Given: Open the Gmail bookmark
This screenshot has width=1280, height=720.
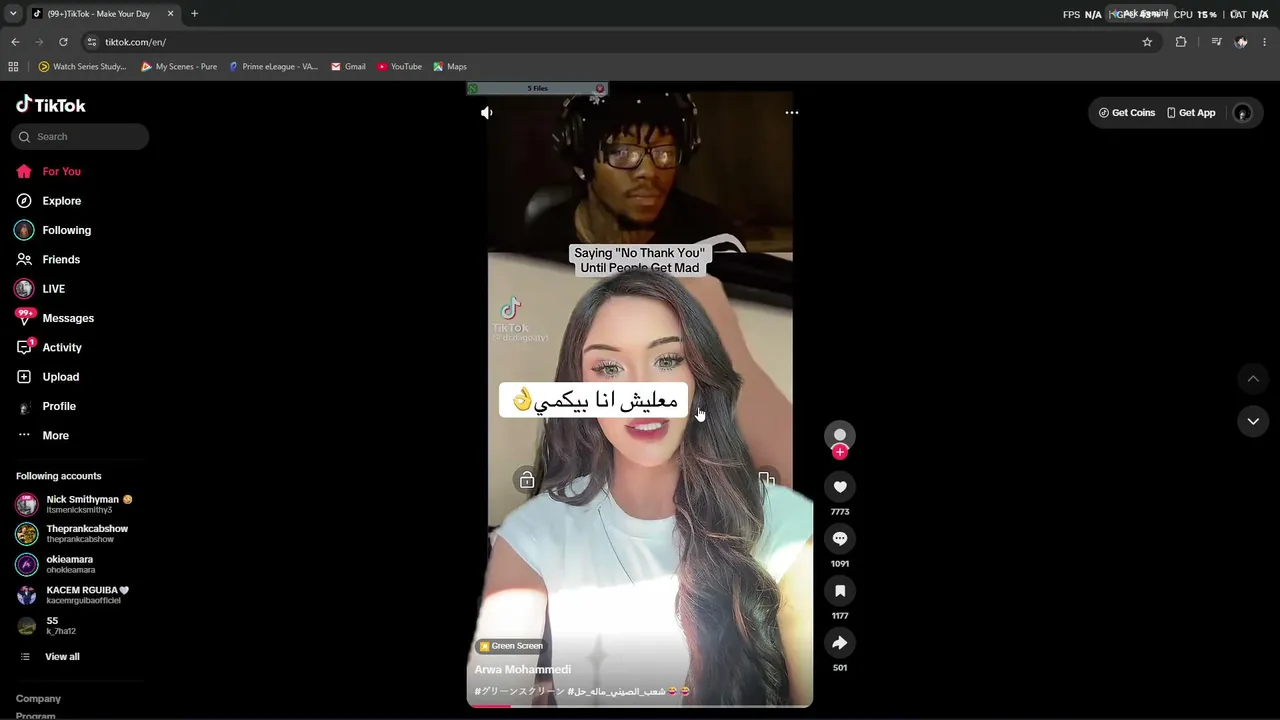Looking at the screenshot, I should [x=348, y=67].
